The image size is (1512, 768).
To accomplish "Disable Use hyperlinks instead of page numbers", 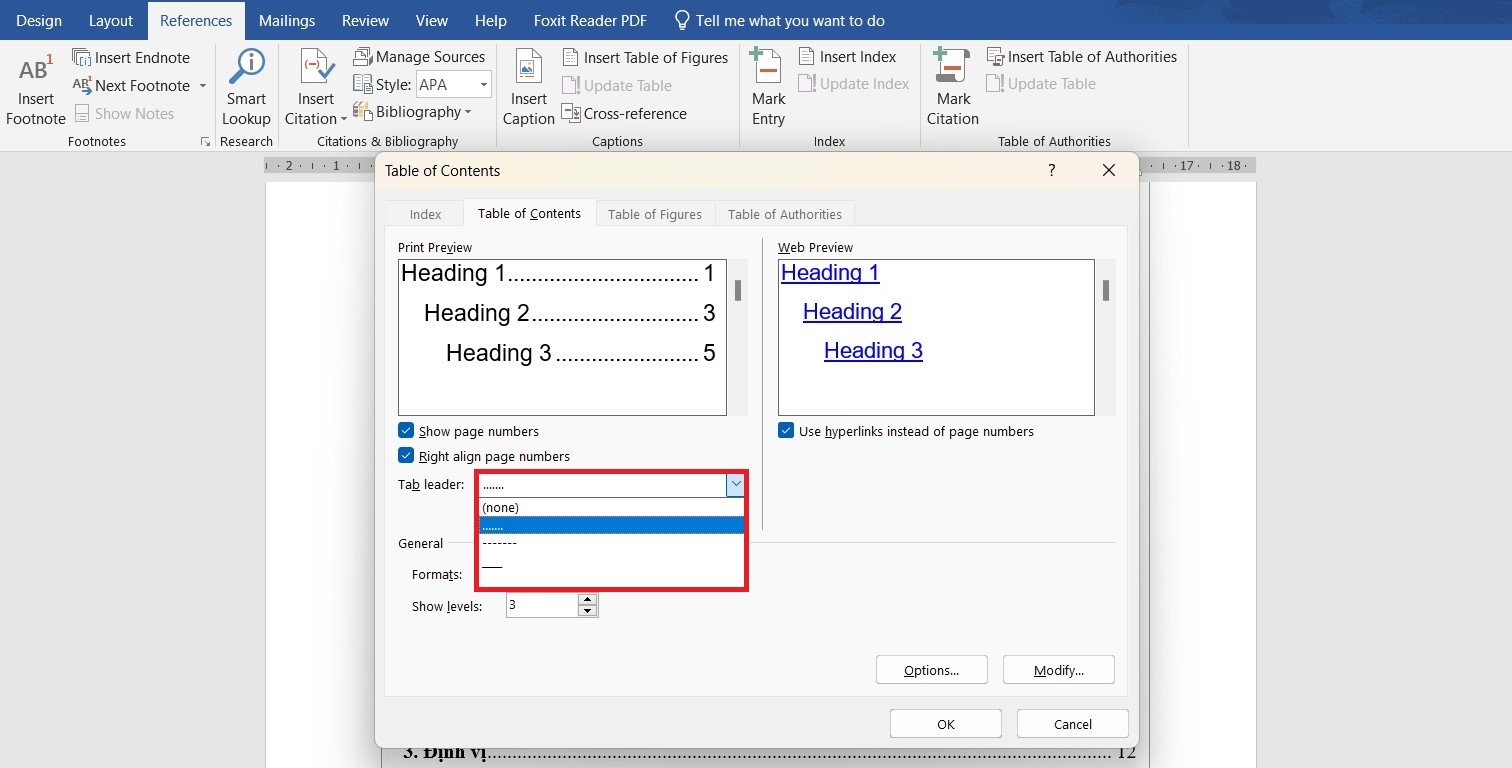I will coord(786,431).
